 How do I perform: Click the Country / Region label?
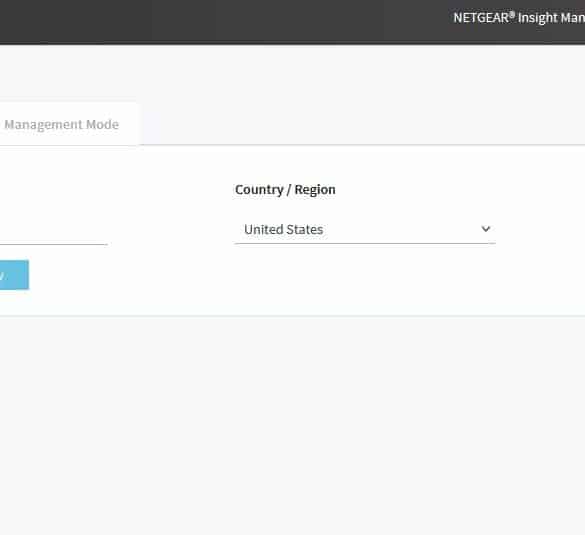(x=285, y=190)
